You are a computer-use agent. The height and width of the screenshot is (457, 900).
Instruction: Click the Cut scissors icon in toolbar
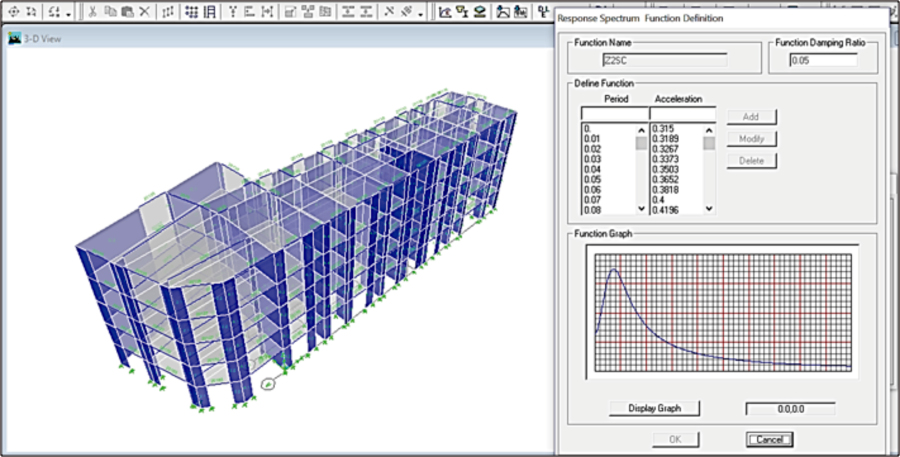coord(92,11)
